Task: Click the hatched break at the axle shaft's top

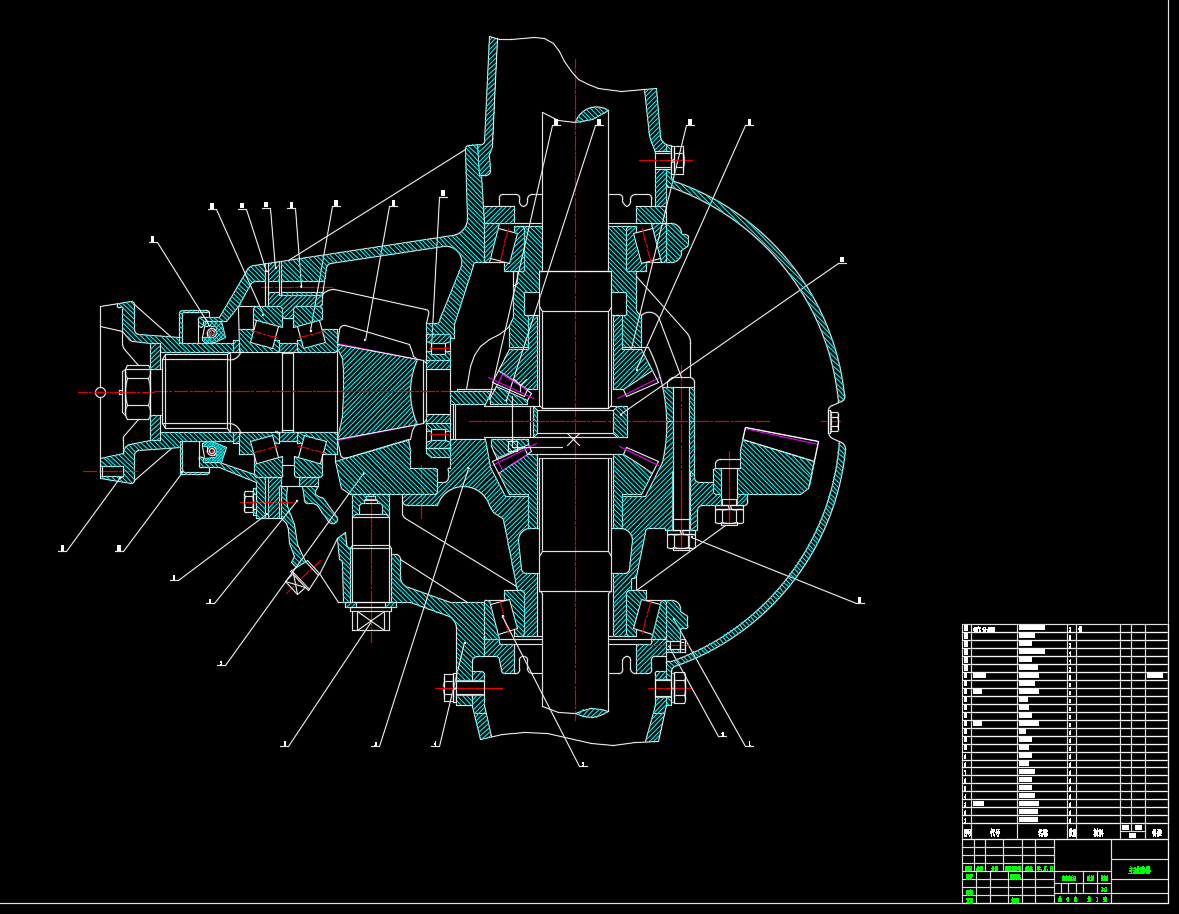Action: coord(592,114)
